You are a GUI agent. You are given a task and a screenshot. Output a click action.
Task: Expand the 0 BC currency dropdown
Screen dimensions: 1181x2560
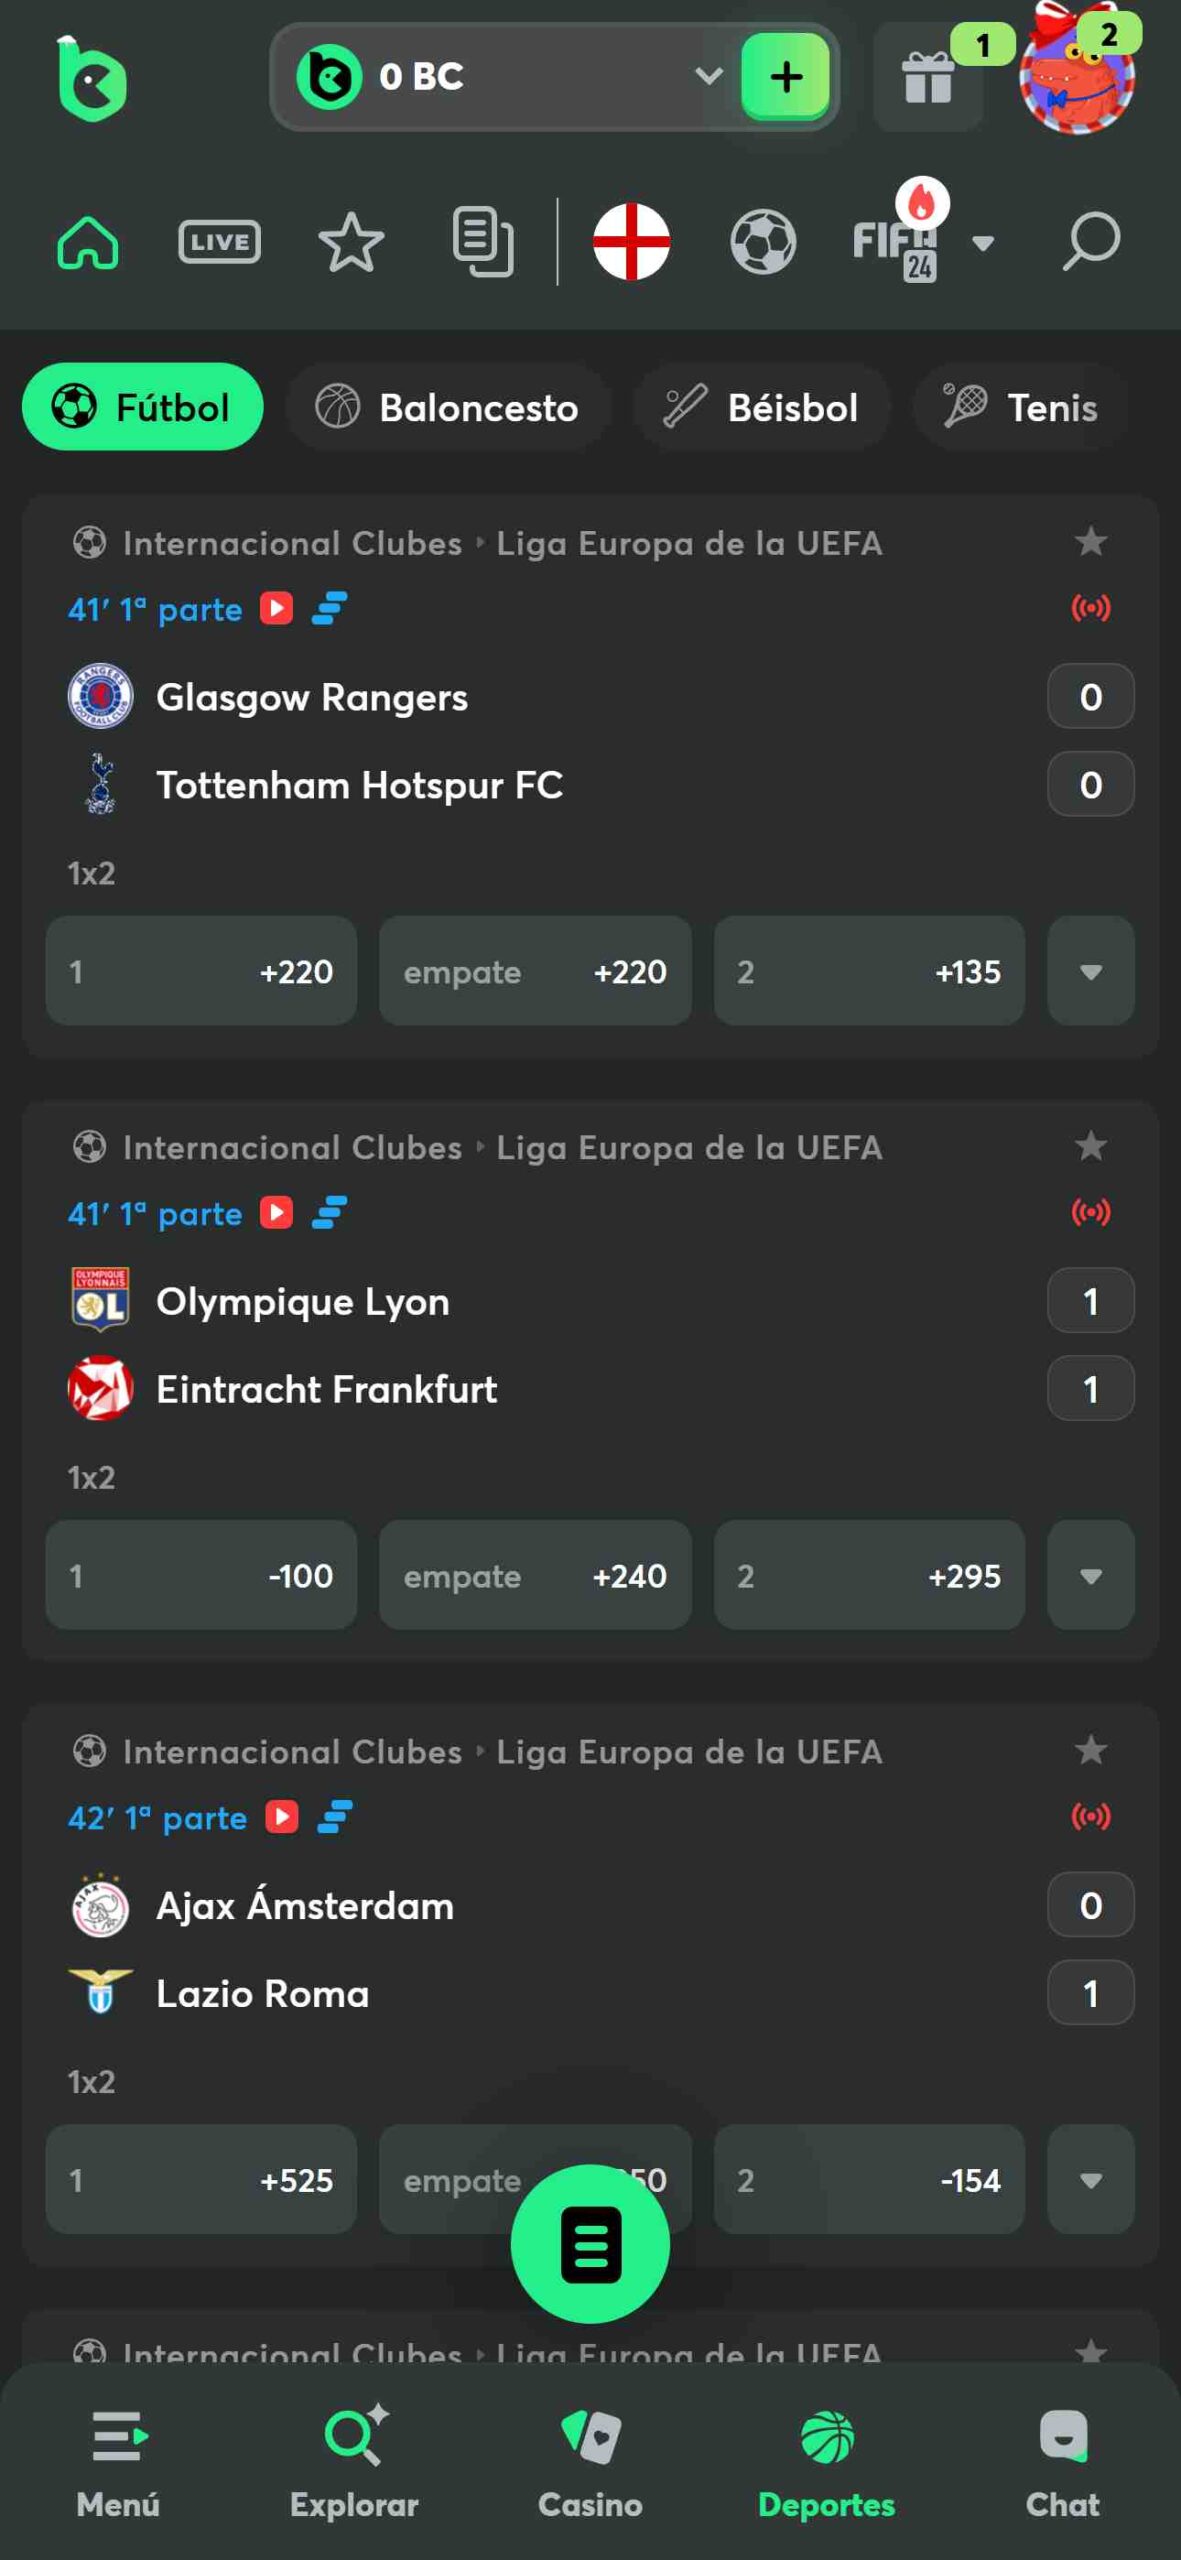point(707,76)
